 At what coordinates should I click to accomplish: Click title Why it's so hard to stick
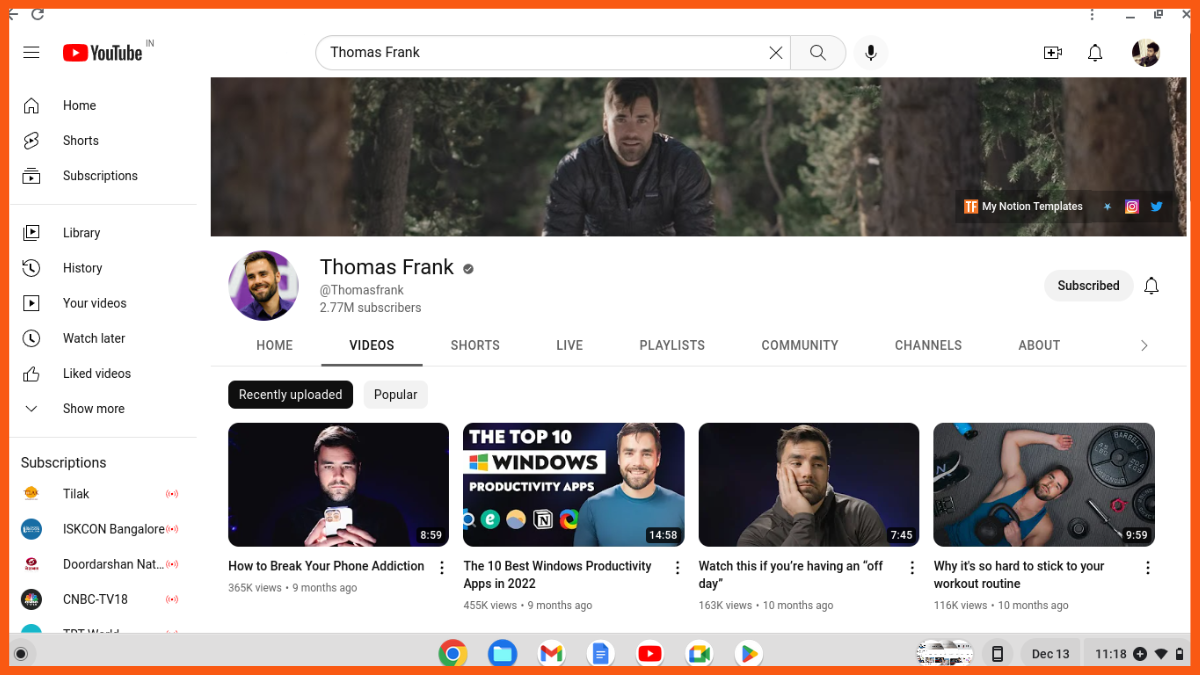coord(1019,575)
